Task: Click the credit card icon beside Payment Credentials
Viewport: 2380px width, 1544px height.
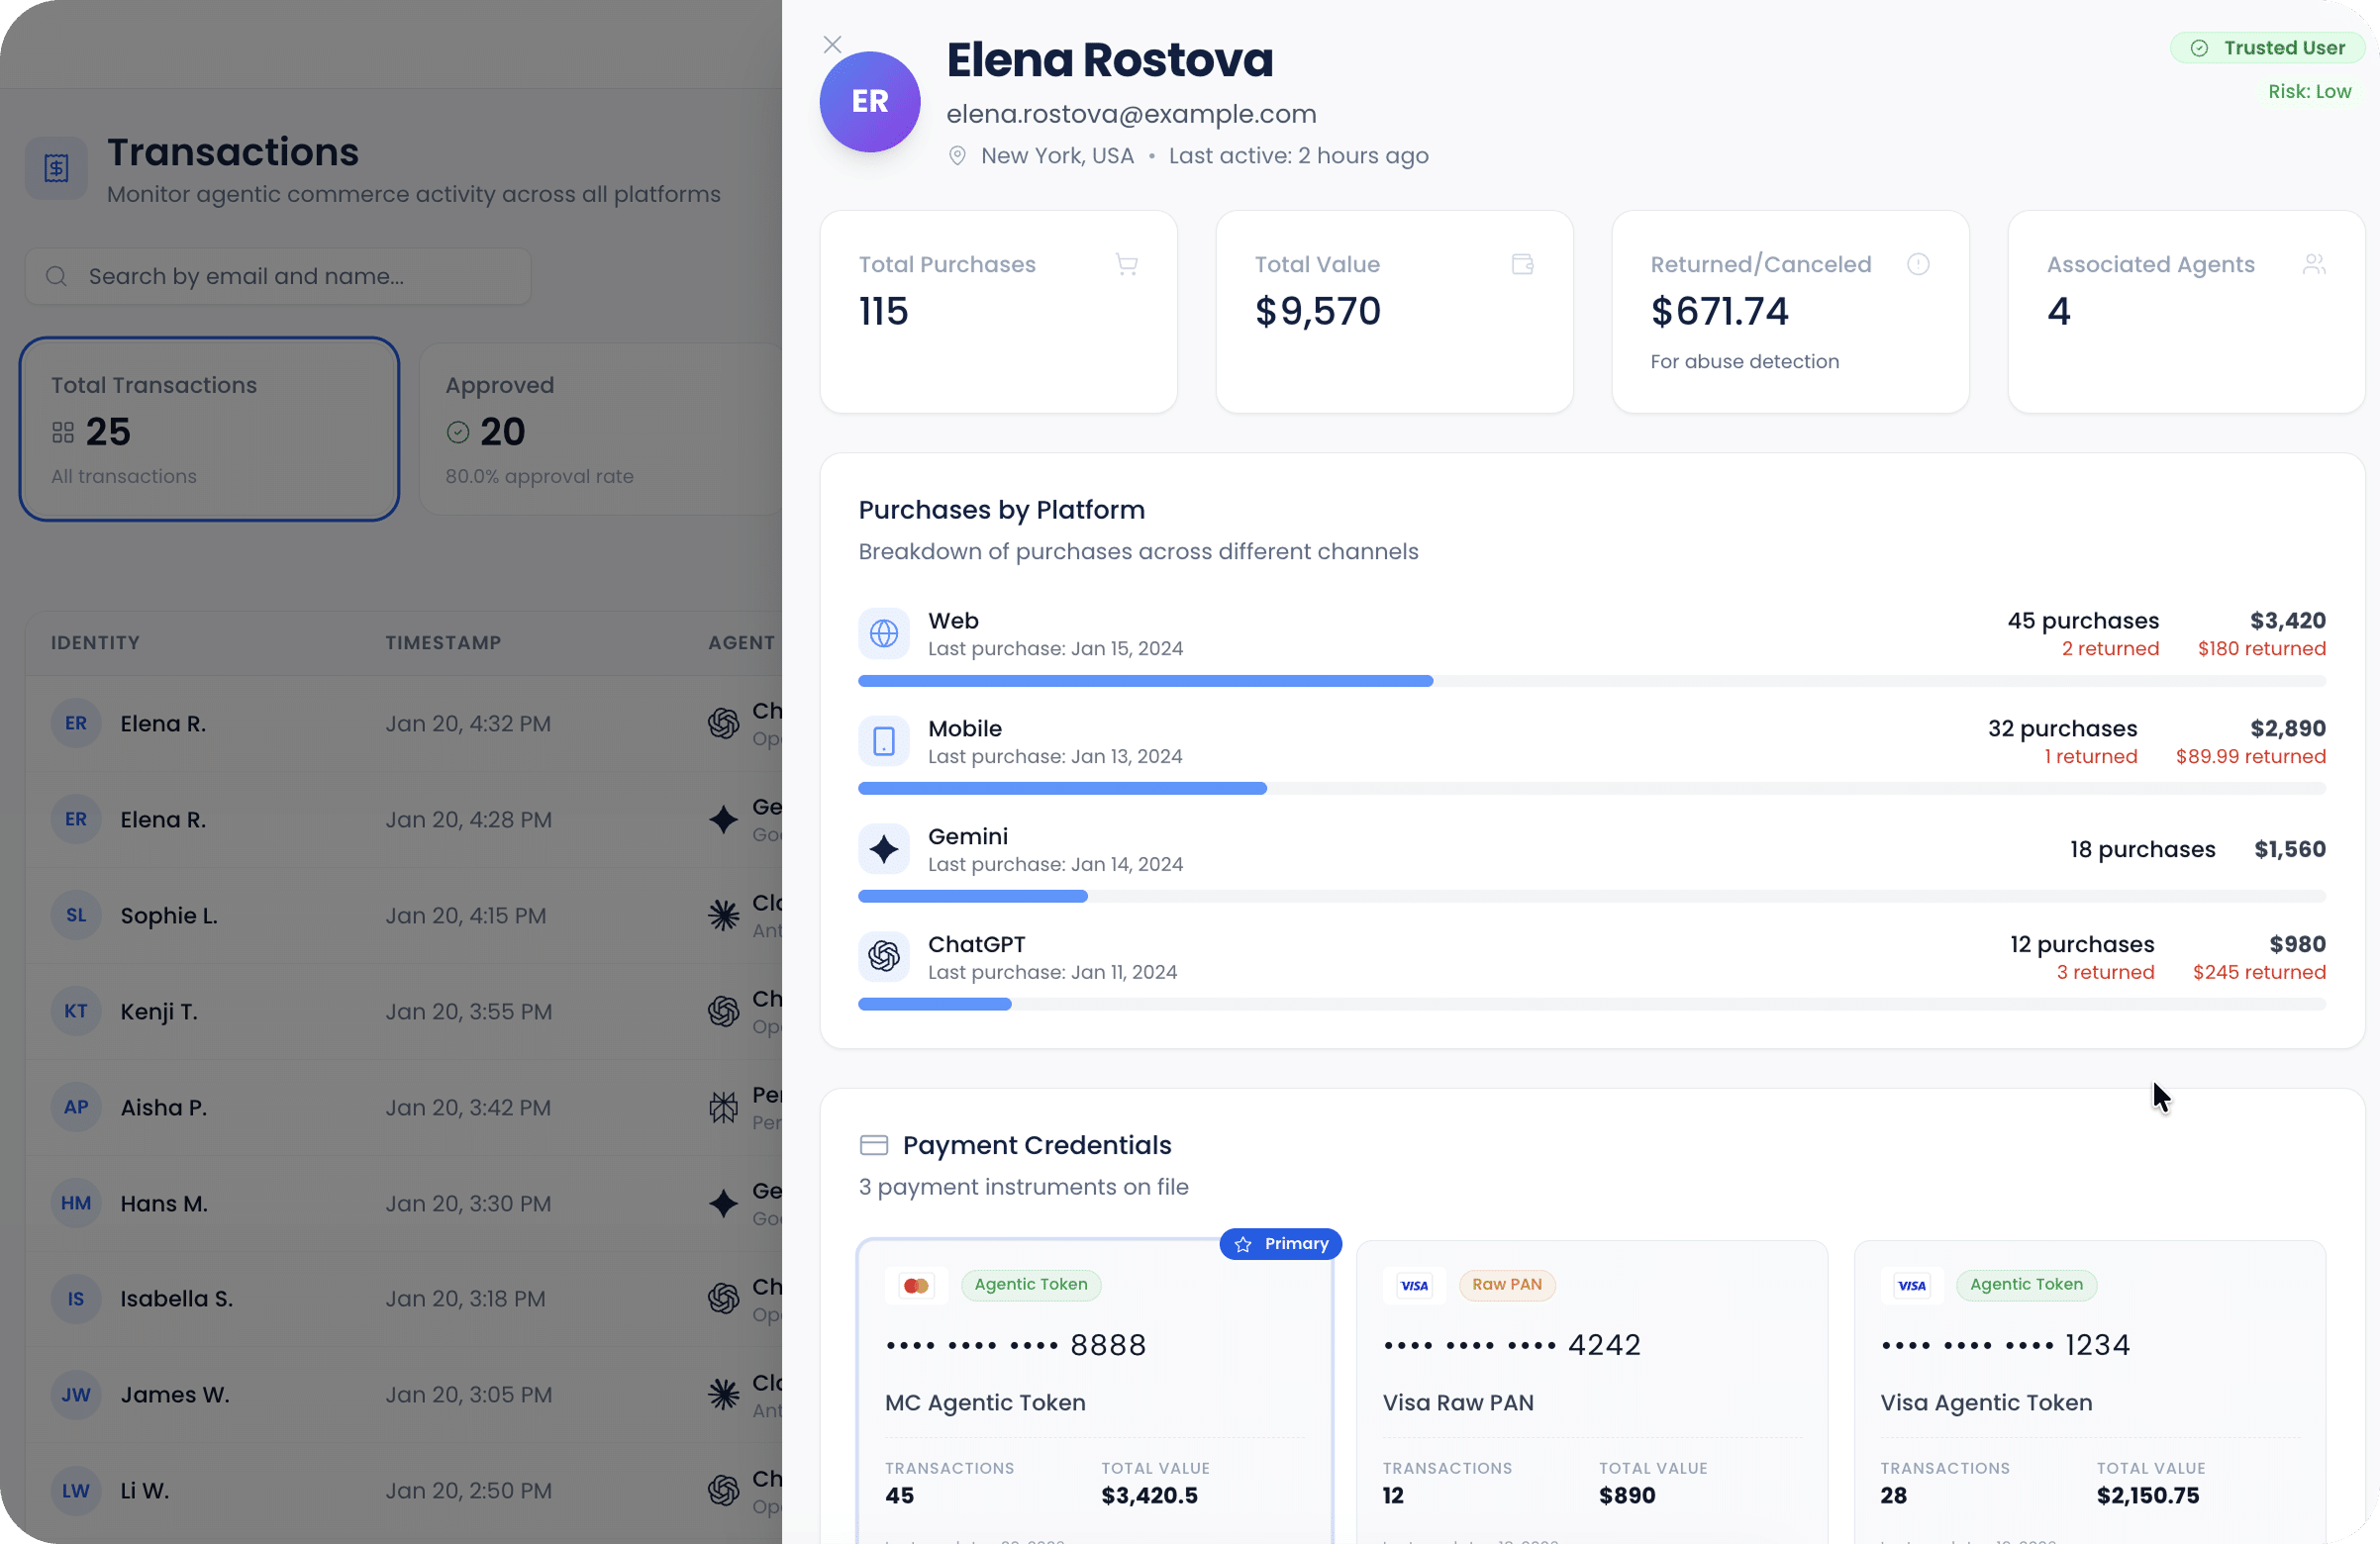Action: (874, 1144)
